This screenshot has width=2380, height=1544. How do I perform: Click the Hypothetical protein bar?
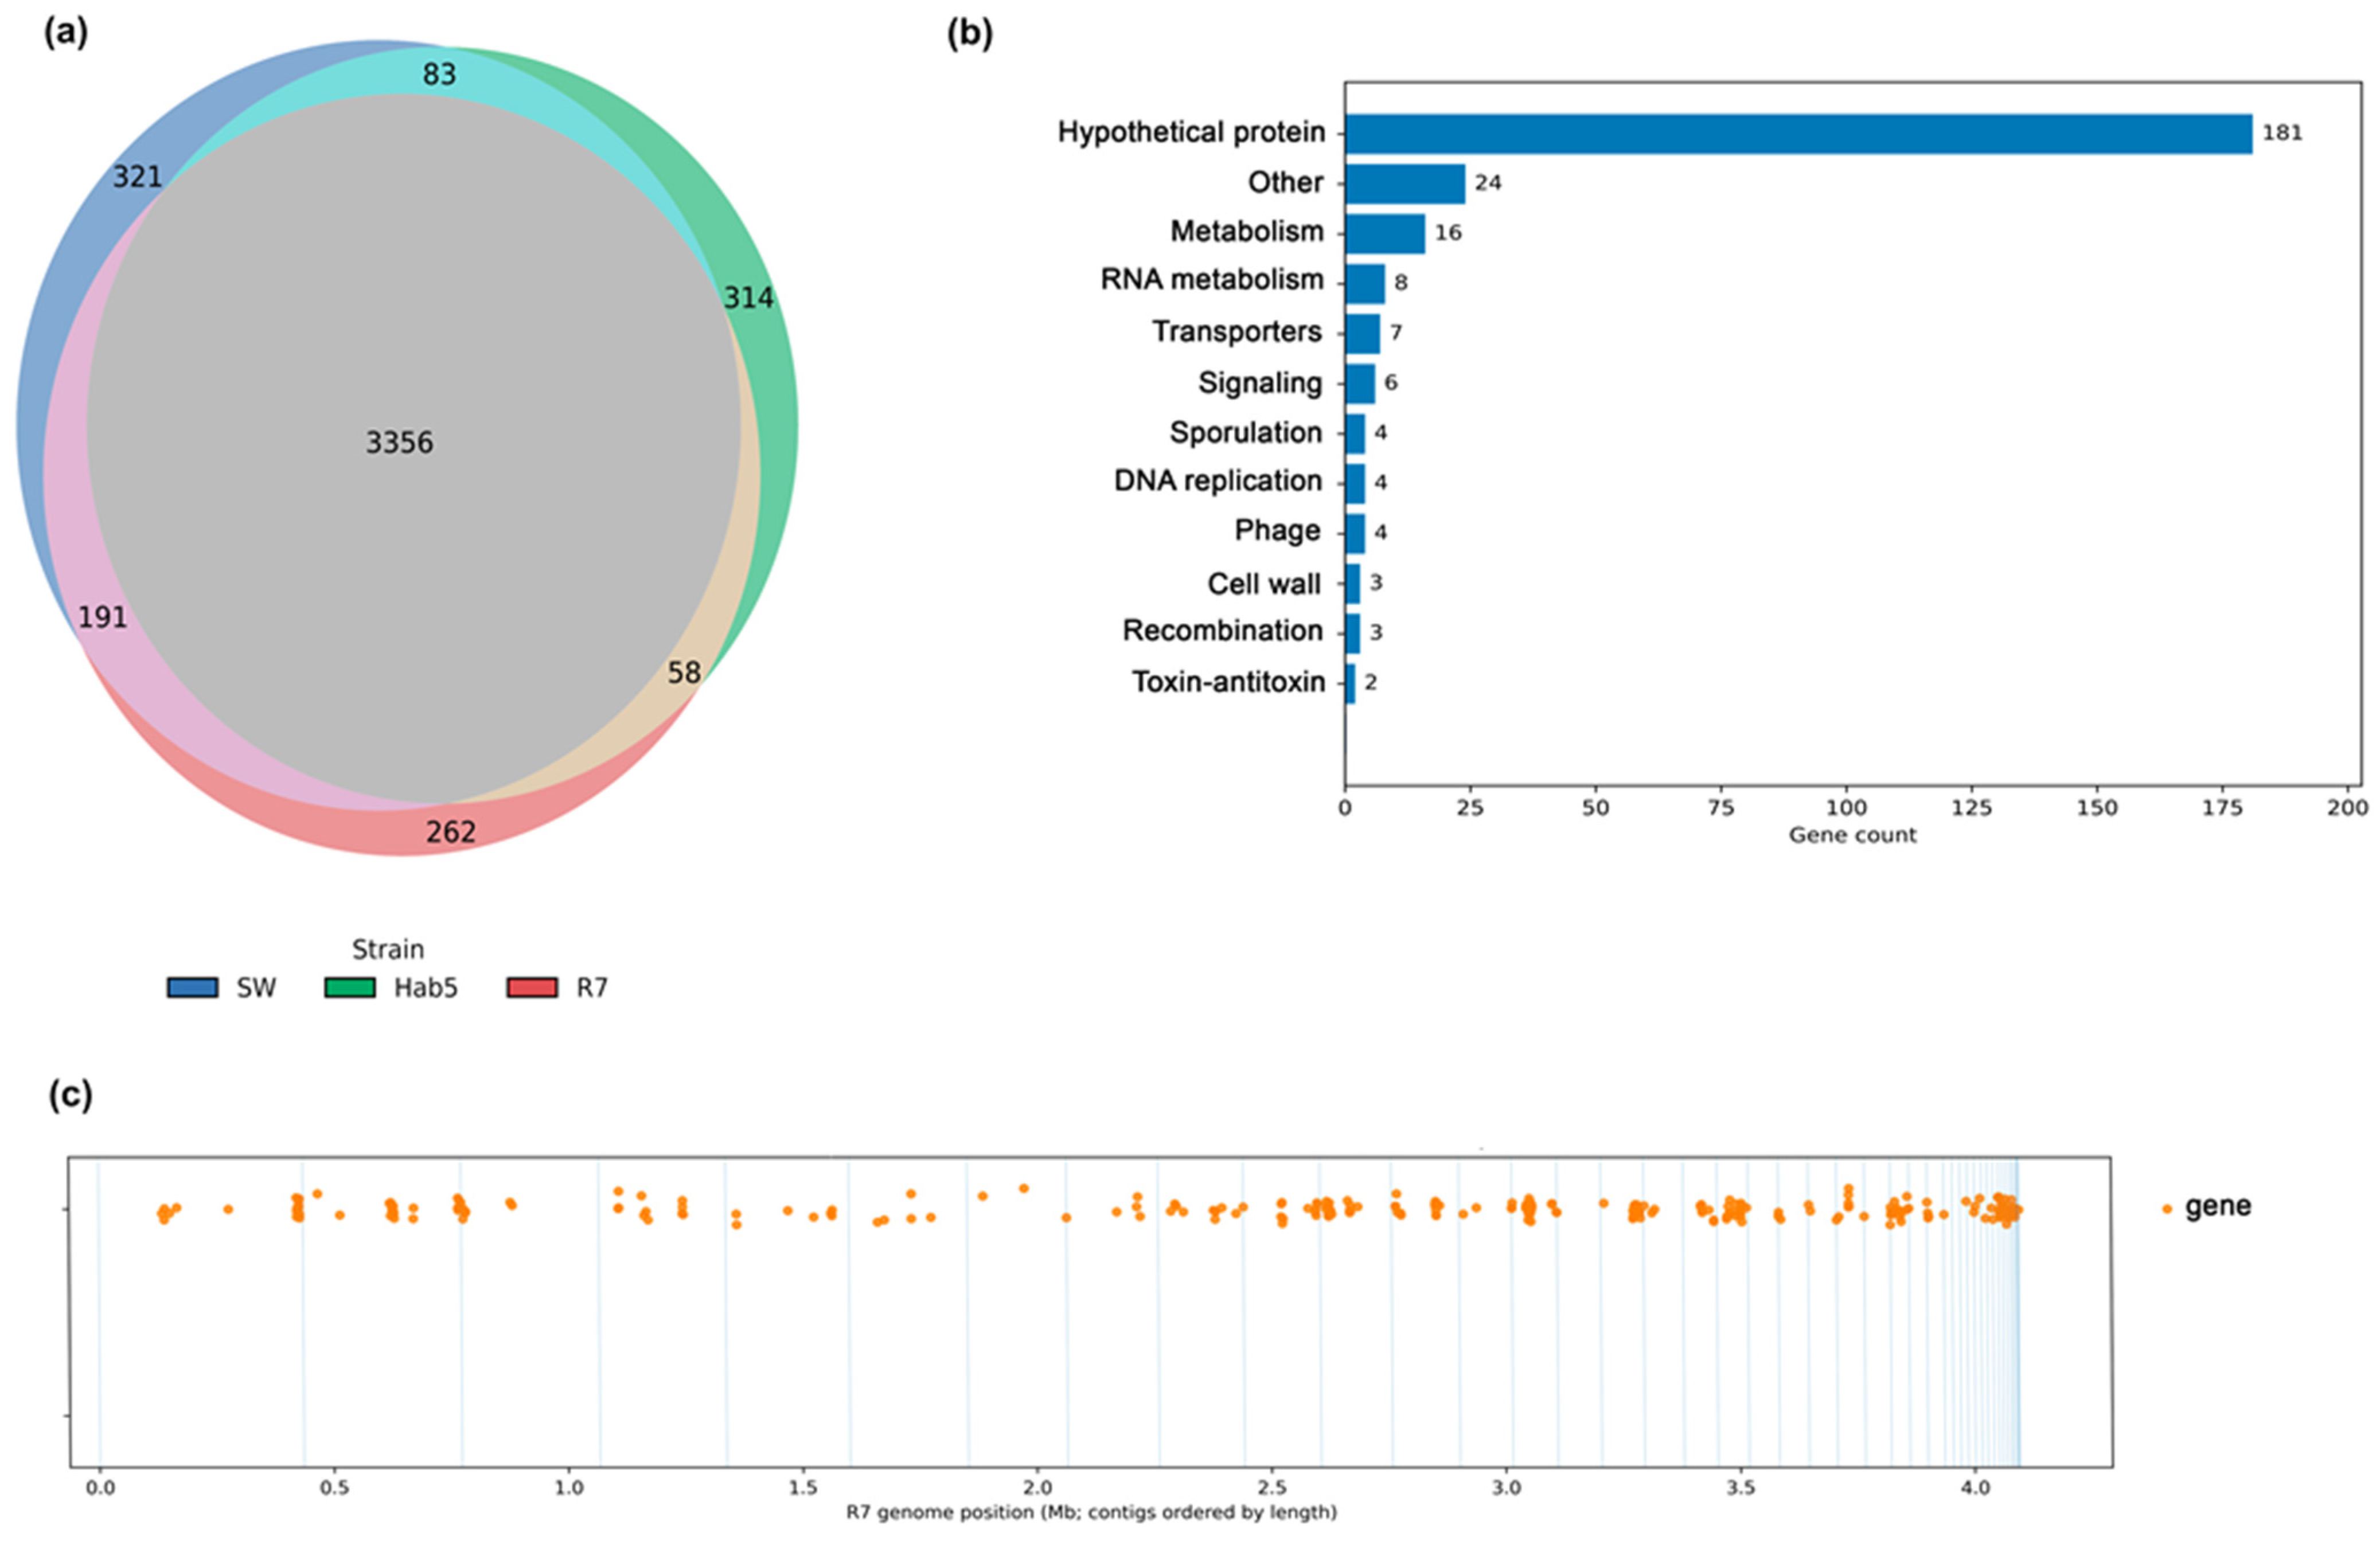[1798, 133]
